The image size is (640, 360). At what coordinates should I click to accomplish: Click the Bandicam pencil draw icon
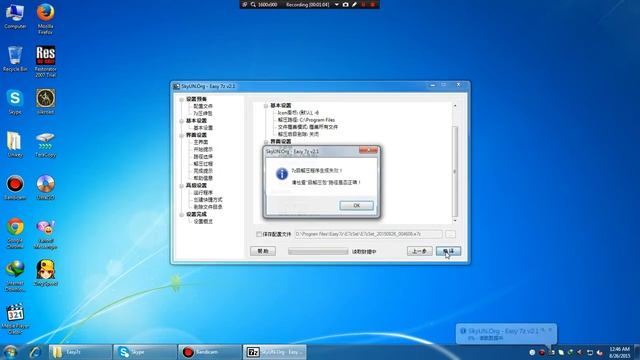tap(354, 4)
